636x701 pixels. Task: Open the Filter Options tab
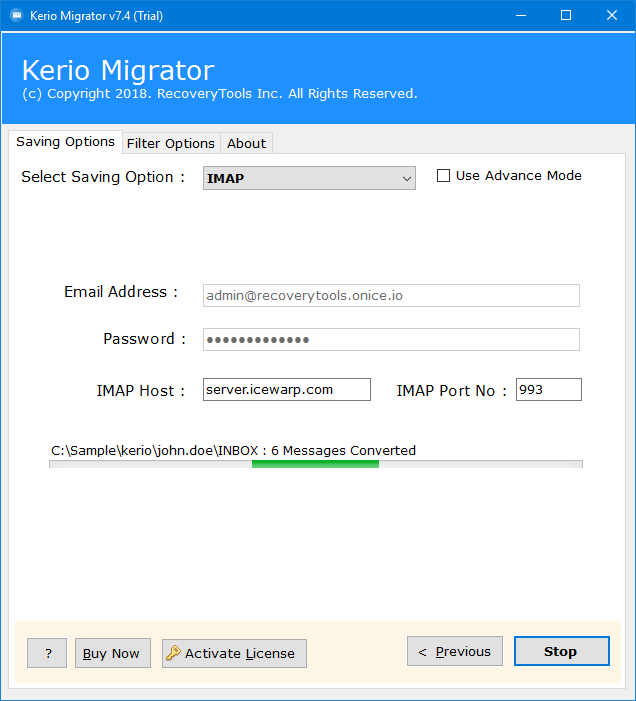(171, 144)
